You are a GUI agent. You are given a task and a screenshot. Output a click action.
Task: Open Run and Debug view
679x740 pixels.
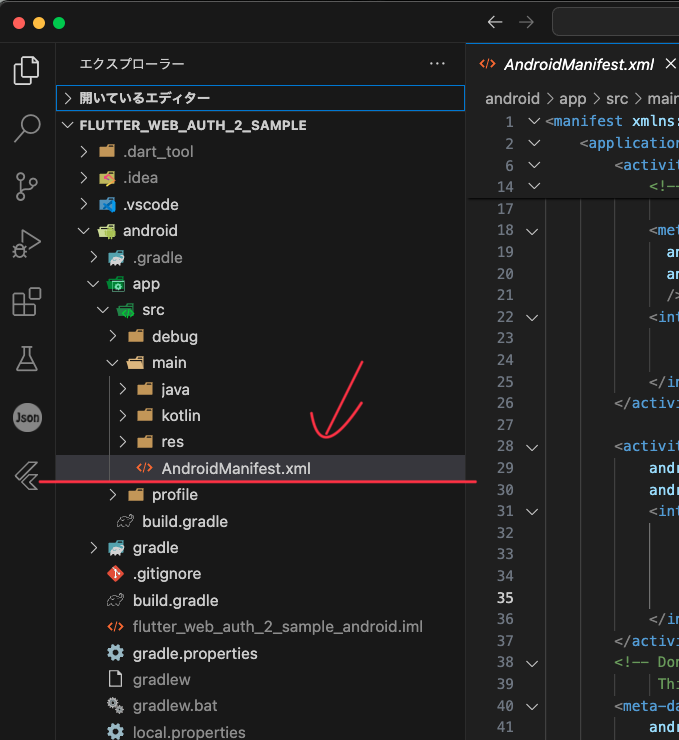[x=26, y=244]
